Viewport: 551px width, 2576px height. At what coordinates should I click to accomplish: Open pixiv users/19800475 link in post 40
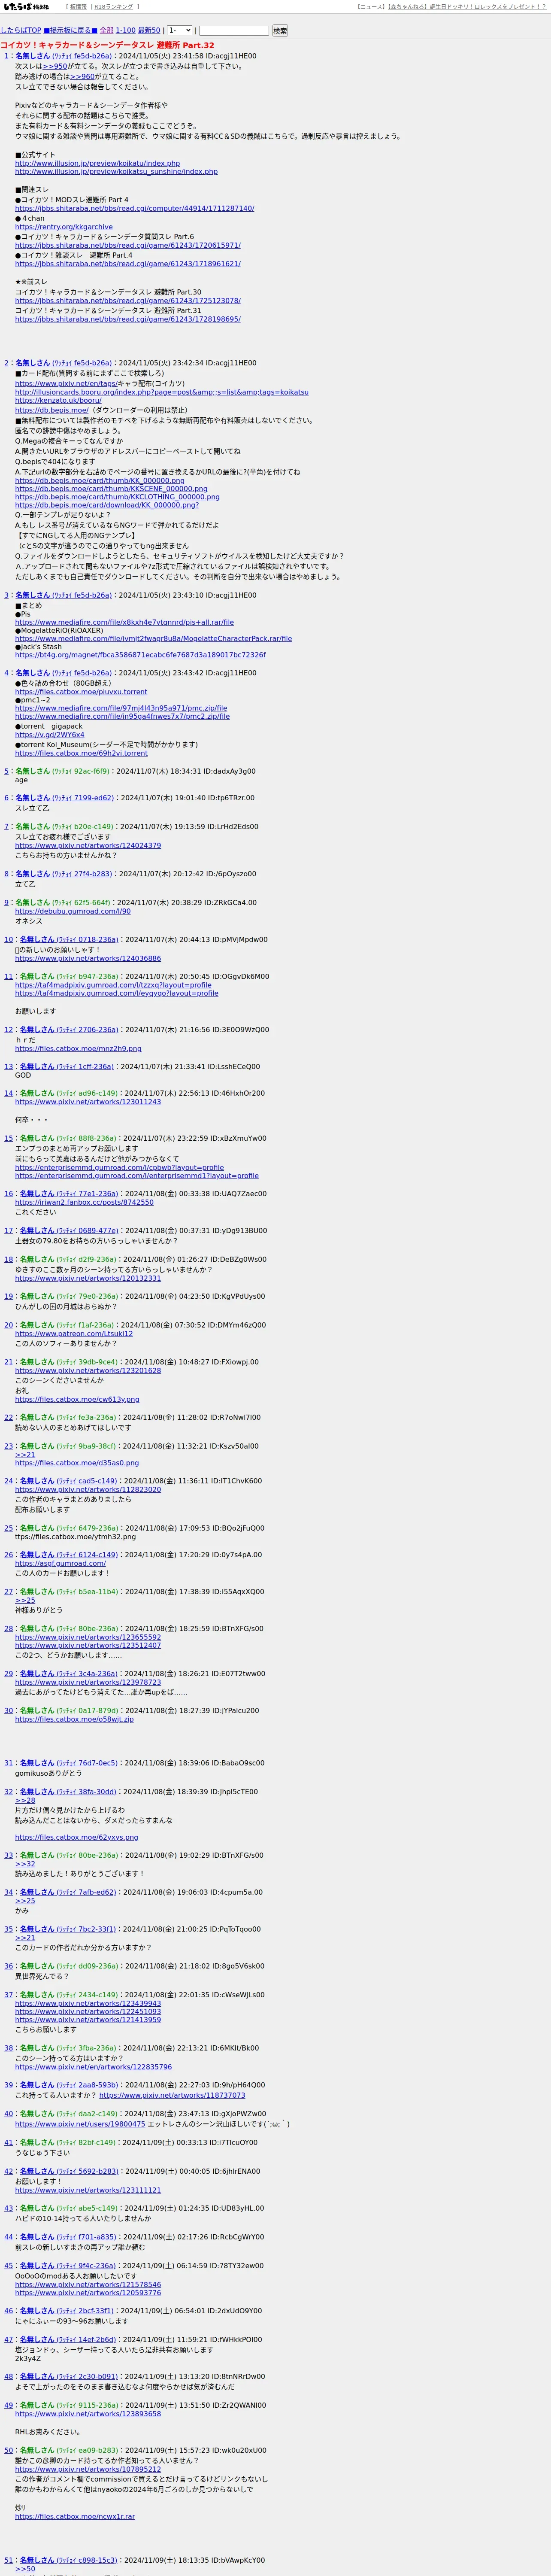pyautogui.click(x=80, y=2124)
